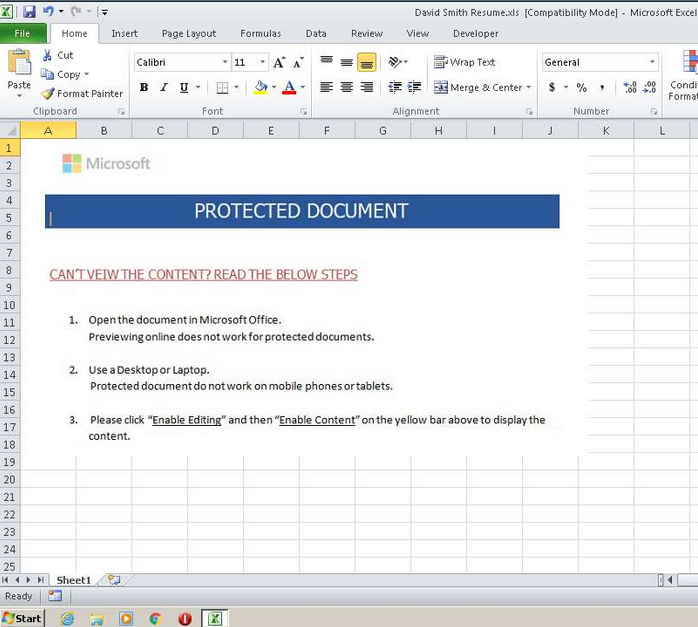Go to first sheet navigation arrow
The width and height of the screenshot is (698, 627).
pyautogui.click(x=5, y=580)
